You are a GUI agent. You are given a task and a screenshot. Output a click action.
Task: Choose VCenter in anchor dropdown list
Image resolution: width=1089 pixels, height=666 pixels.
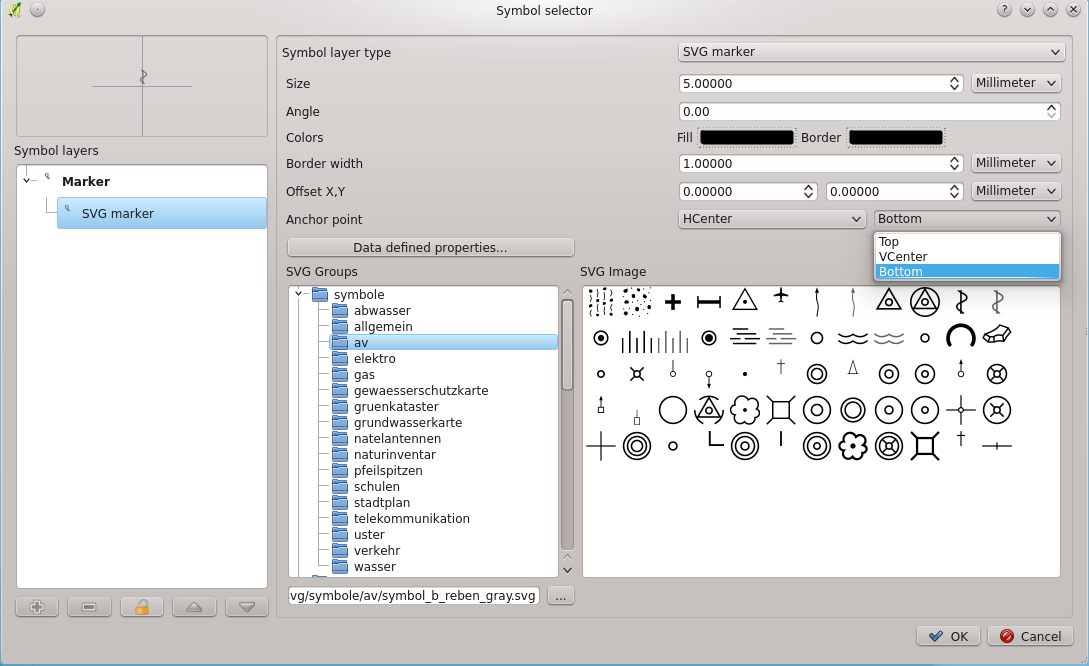(x=967, y=256)
